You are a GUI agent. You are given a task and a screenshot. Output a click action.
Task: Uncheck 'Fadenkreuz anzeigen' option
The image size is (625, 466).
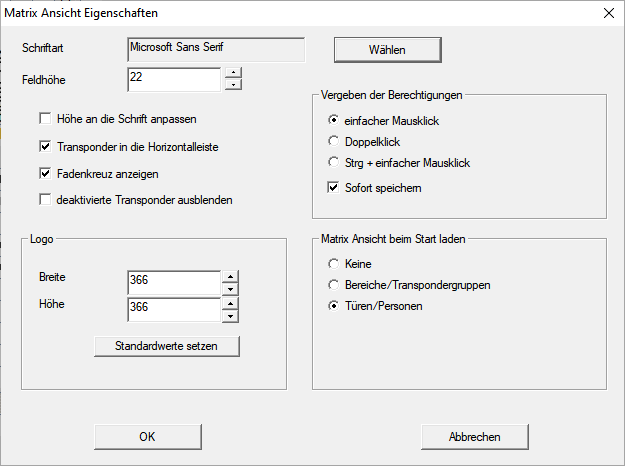pyautogui.click(x=45, y=173)
